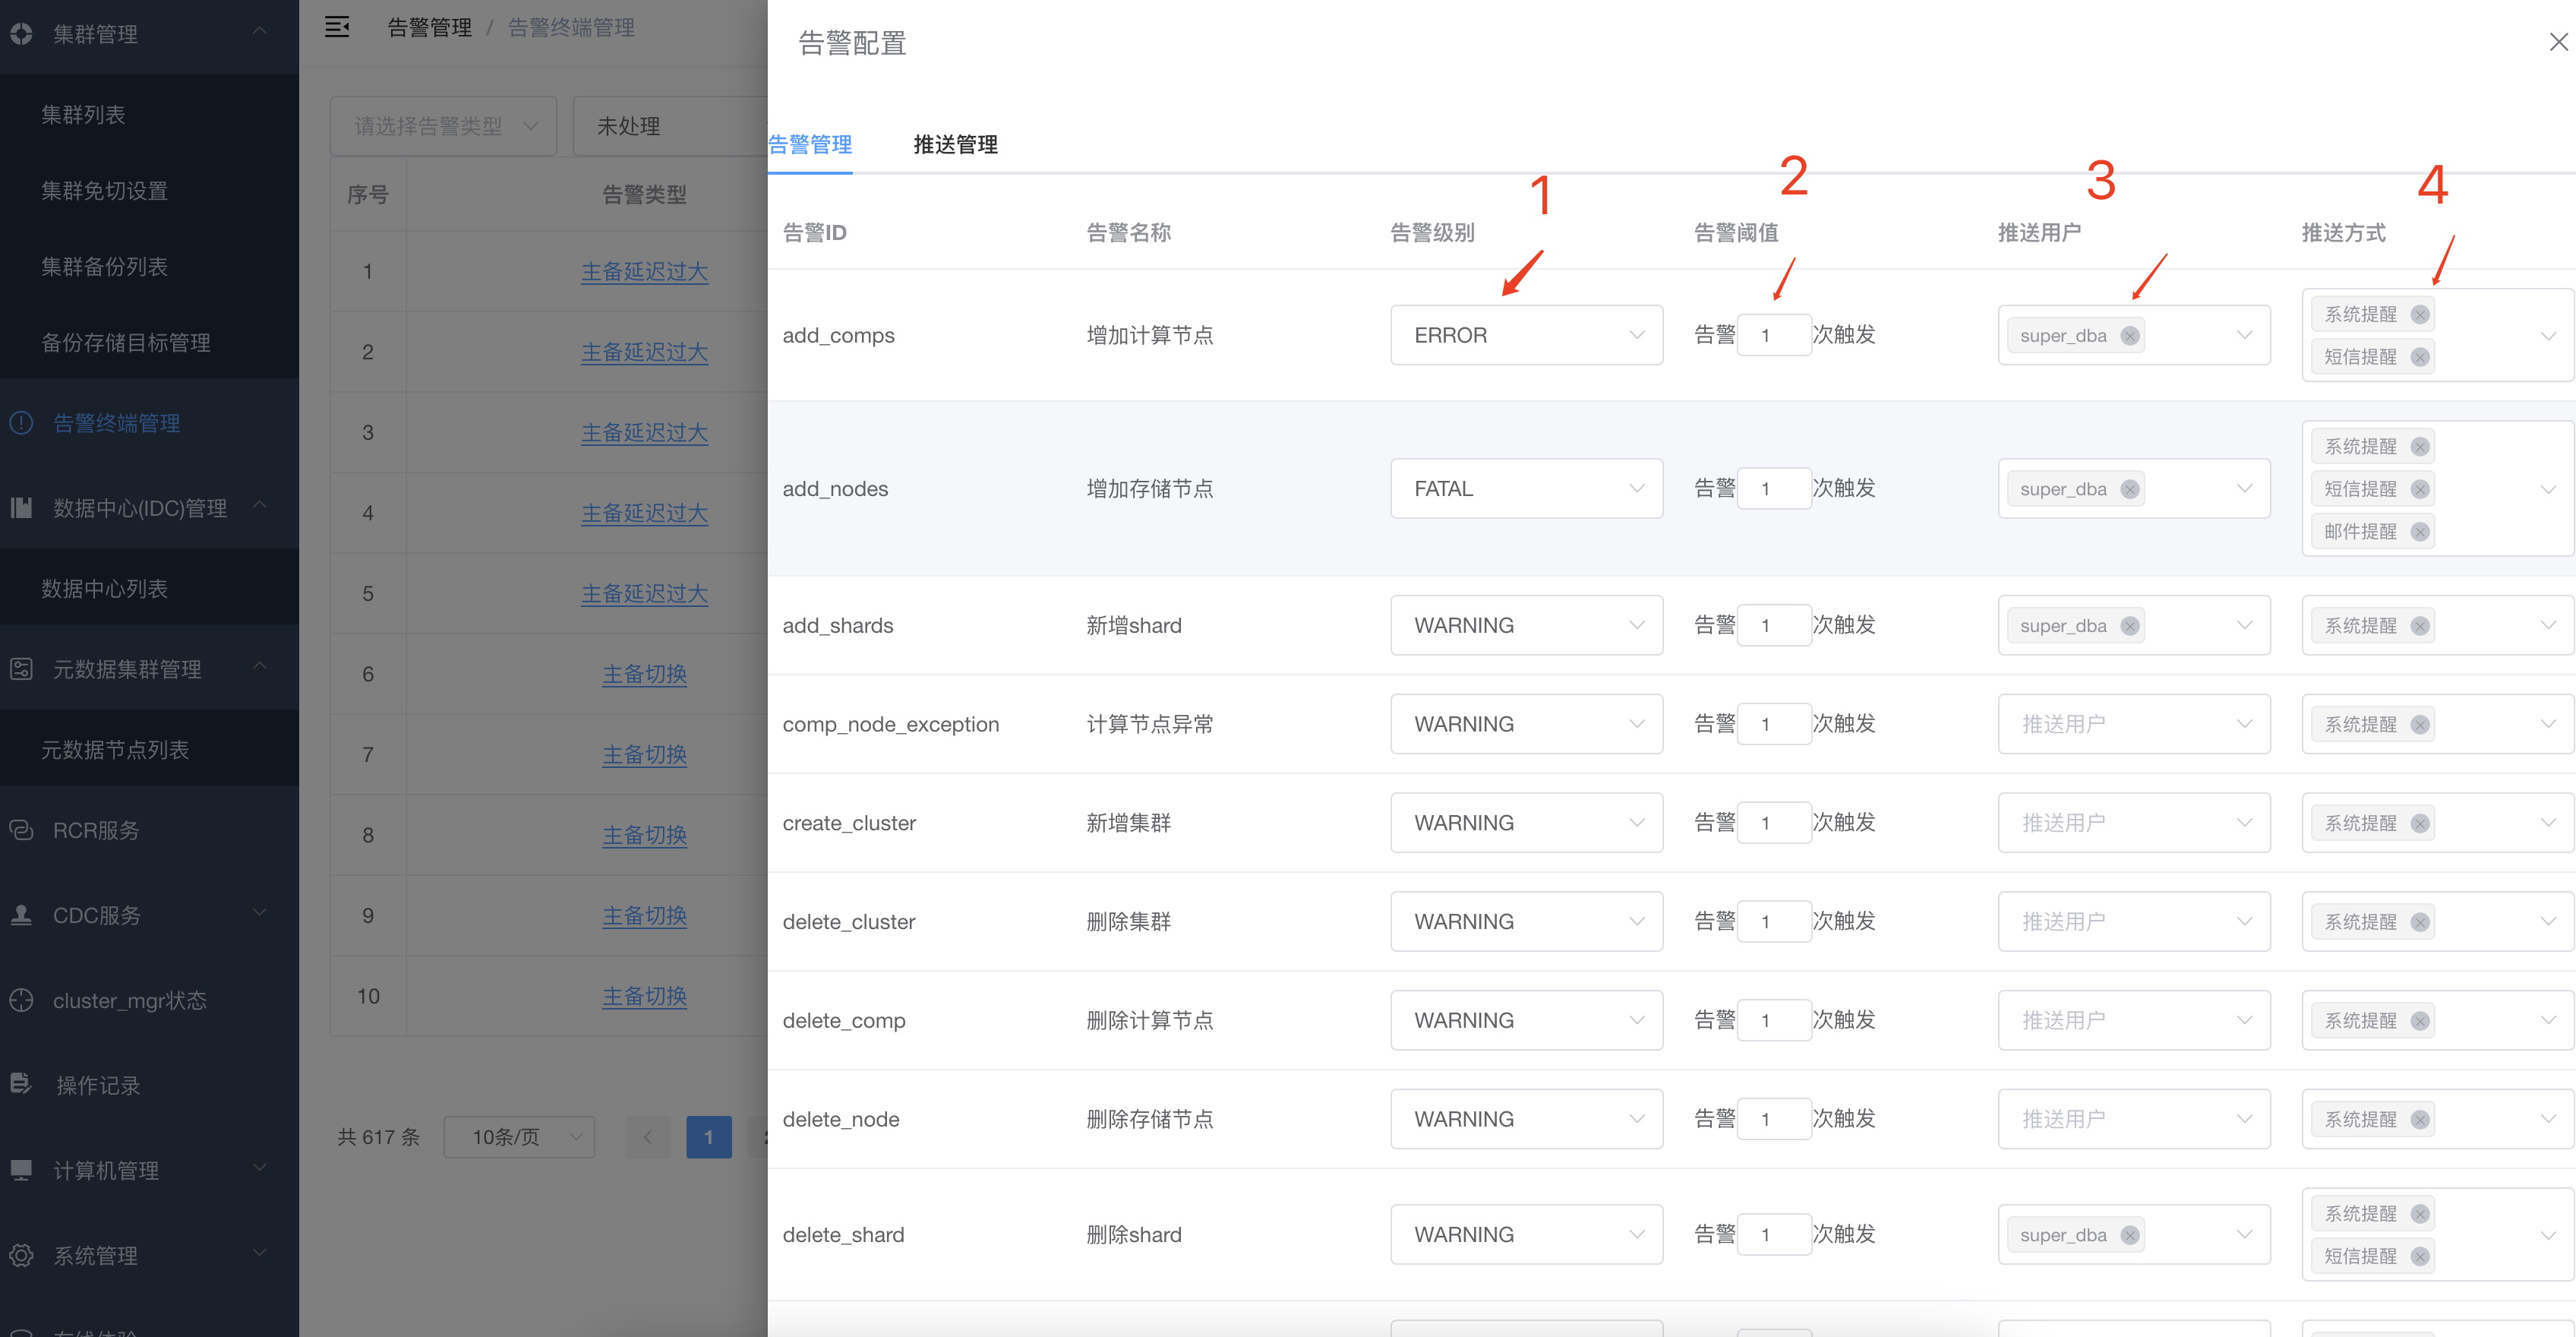Remove super_dba tag from add_comps row
Viewport: 2576px width, 1337px height.
coord(2130,336)
